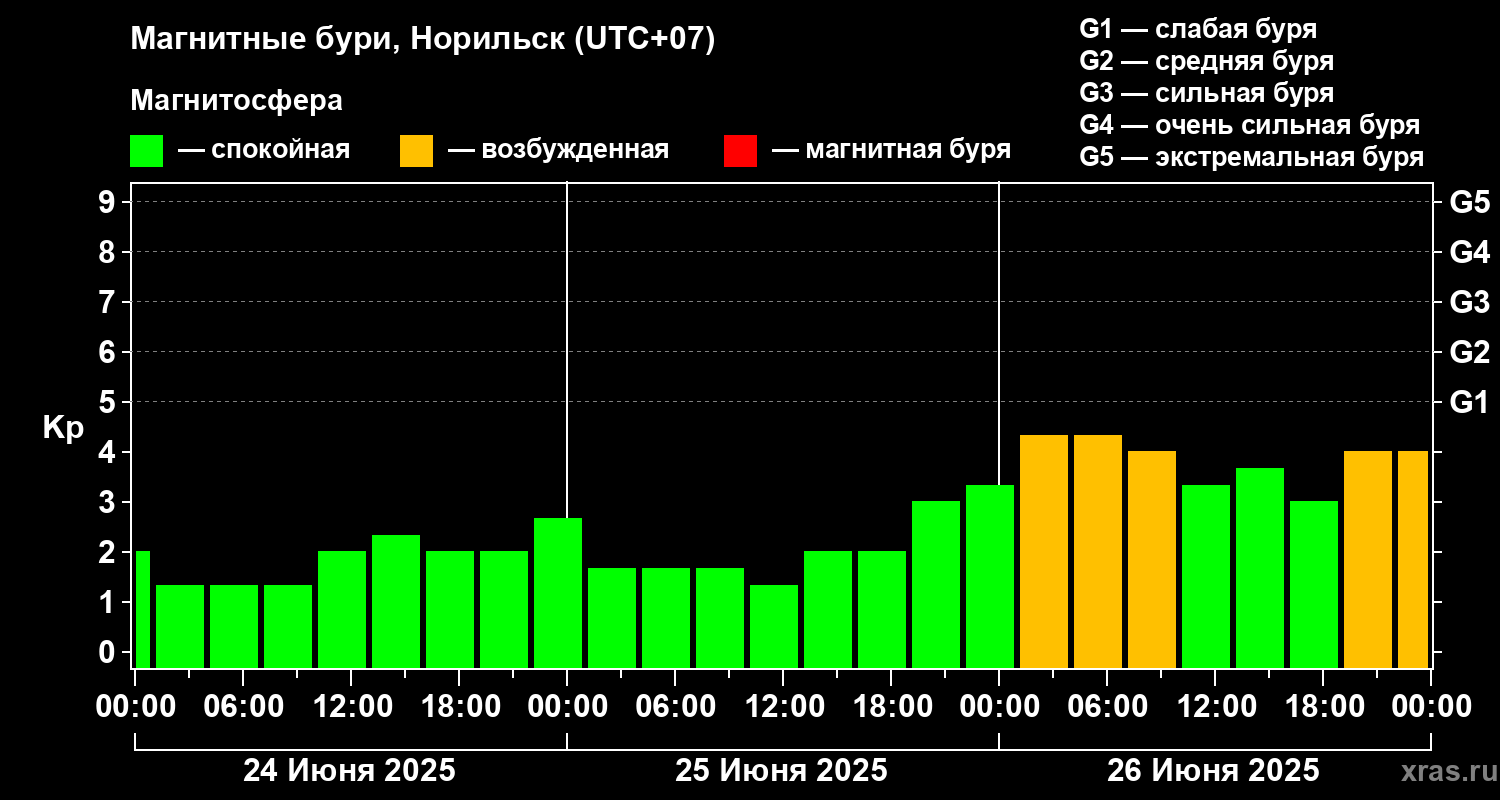Click the "26 Июня 2025" date label
1500x800 pixels.
click(x=1214, y=771)
